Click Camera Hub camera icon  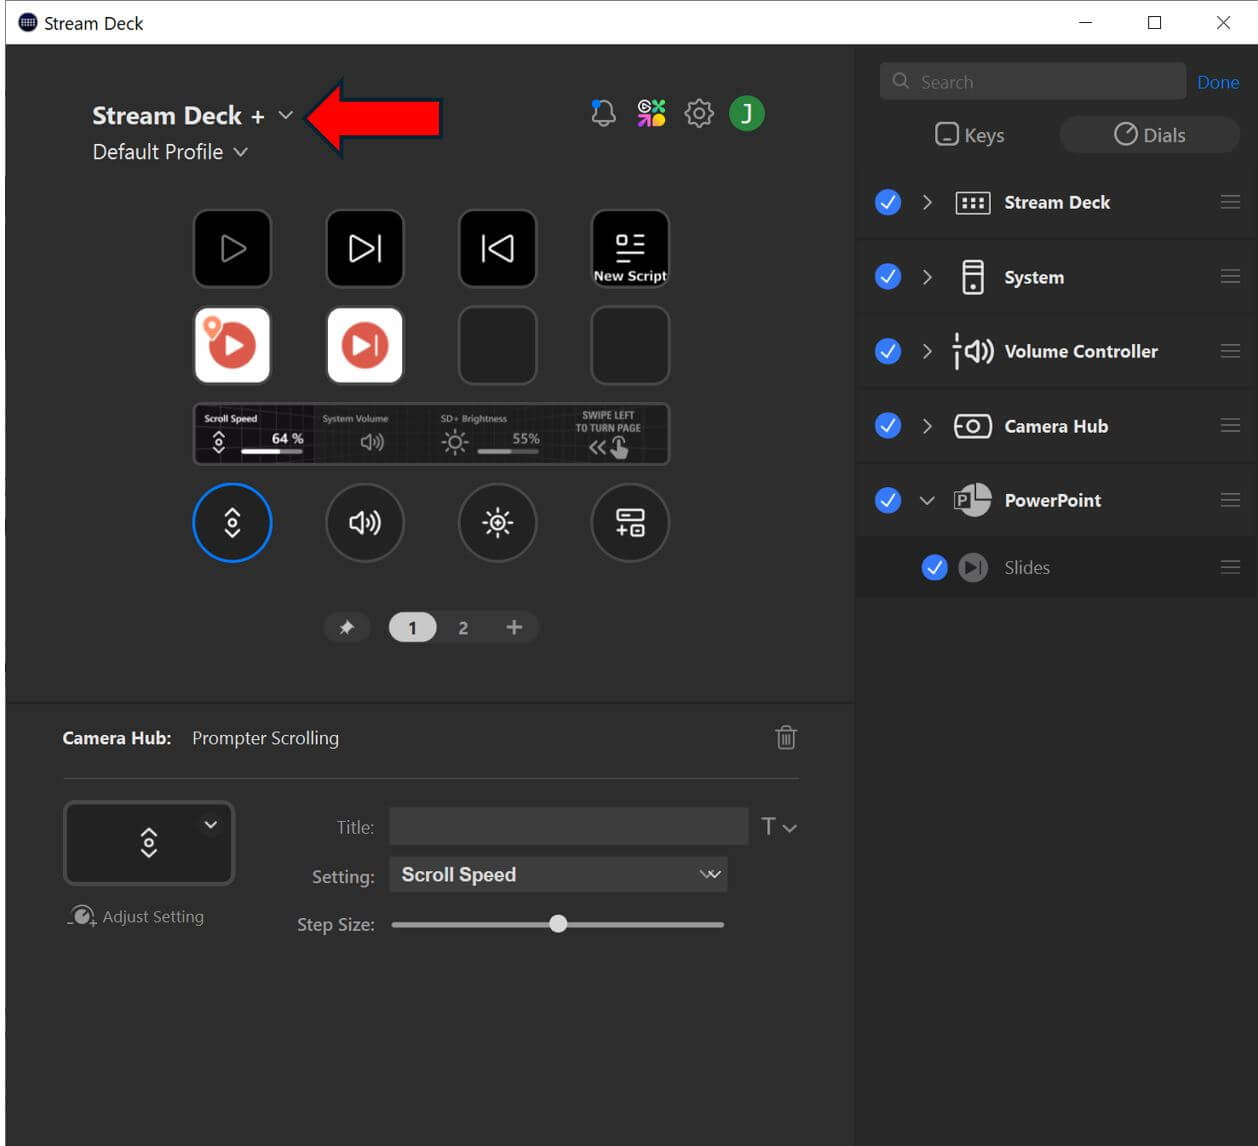coord(973,426)
